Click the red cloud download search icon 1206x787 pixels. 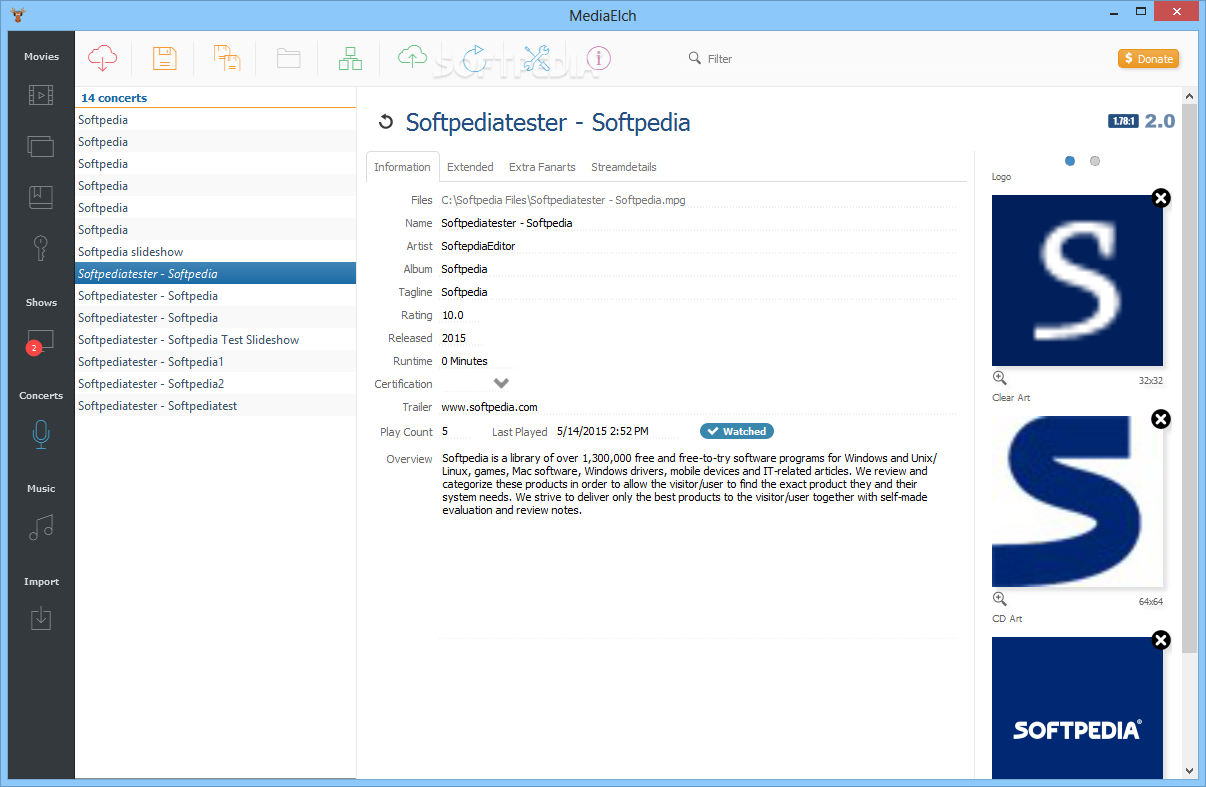(103, 58)
